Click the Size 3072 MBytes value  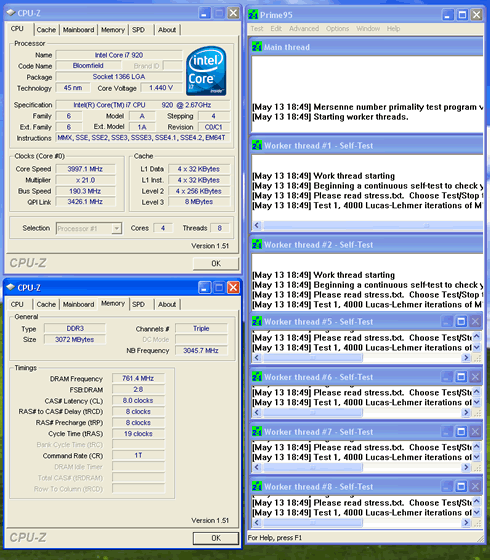click(x=75, y=339)
